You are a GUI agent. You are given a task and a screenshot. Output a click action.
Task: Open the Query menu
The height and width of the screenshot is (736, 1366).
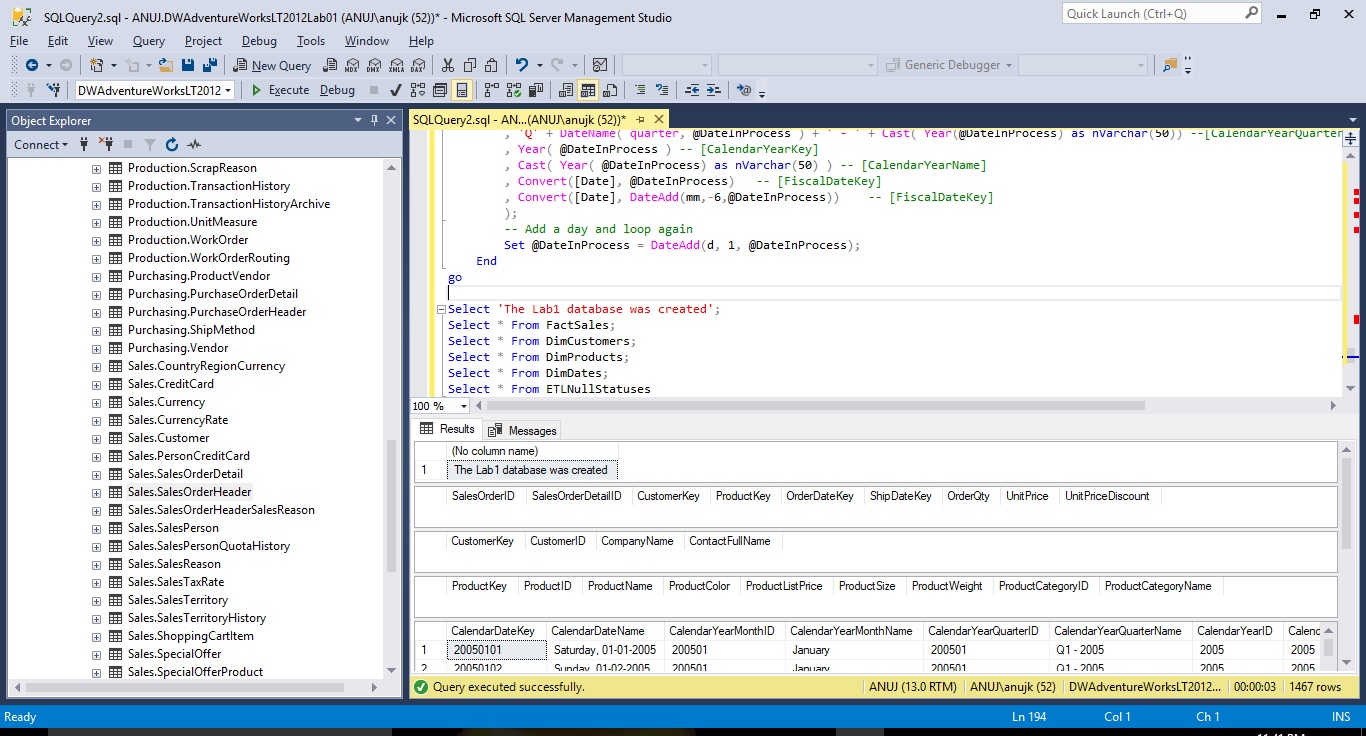[148, 41]
